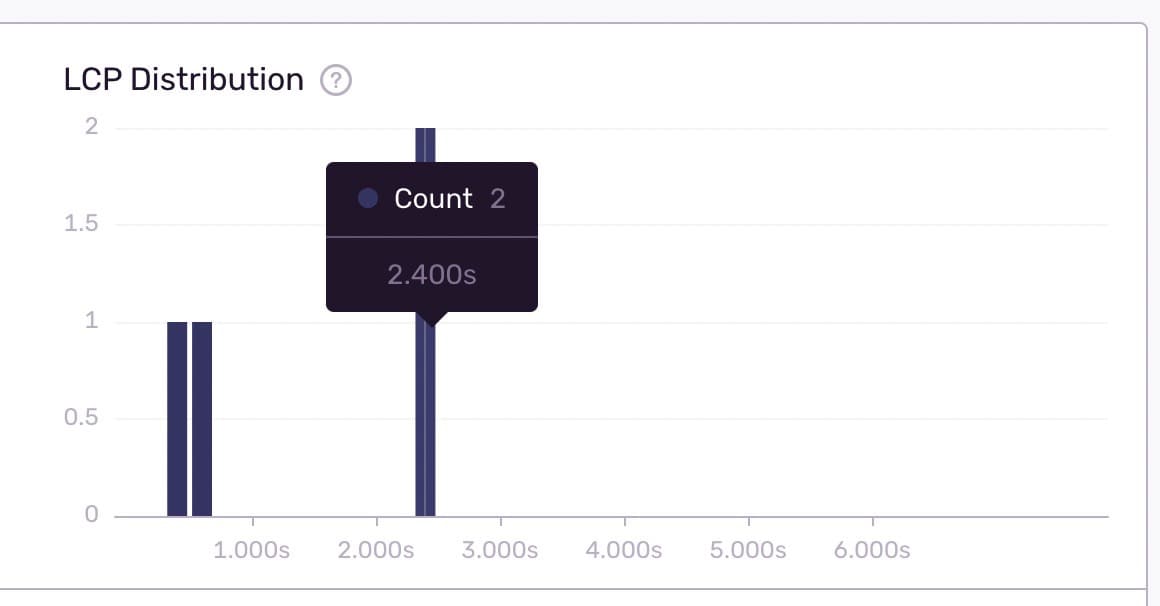The height and width of the screenshot is (606, 1160).
Task: Click the LCP Distribution chart title
Action: (183, 80)
